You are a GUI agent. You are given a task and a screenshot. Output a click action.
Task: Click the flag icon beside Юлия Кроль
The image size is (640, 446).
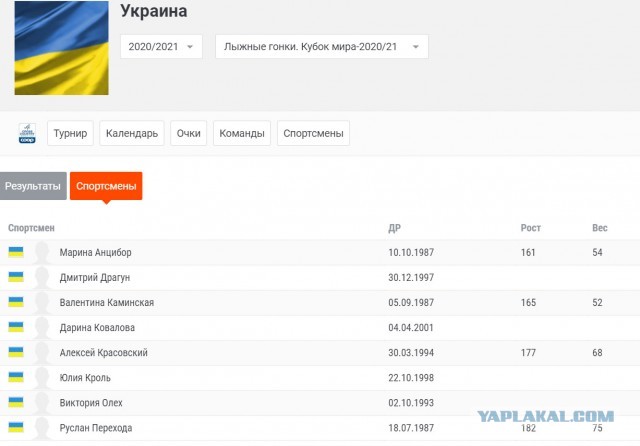click(16, 377)
